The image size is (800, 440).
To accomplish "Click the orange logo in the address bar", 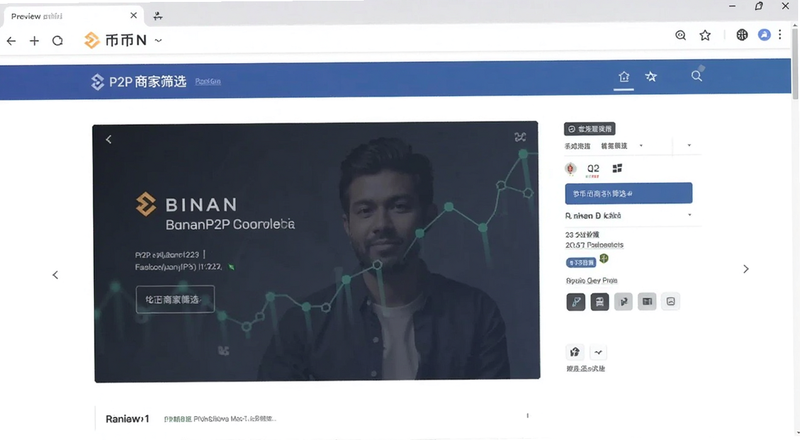I will (92, 40).
